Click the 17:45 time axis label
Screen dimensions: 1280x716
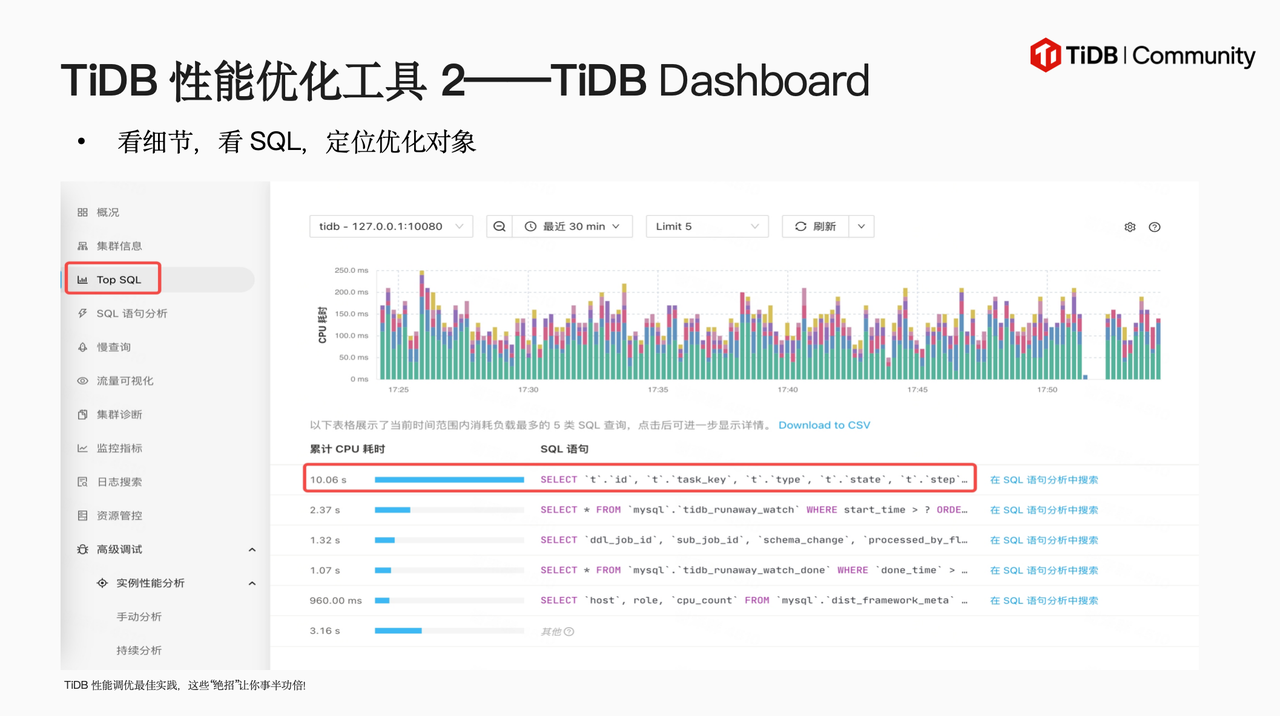[917, 390]
